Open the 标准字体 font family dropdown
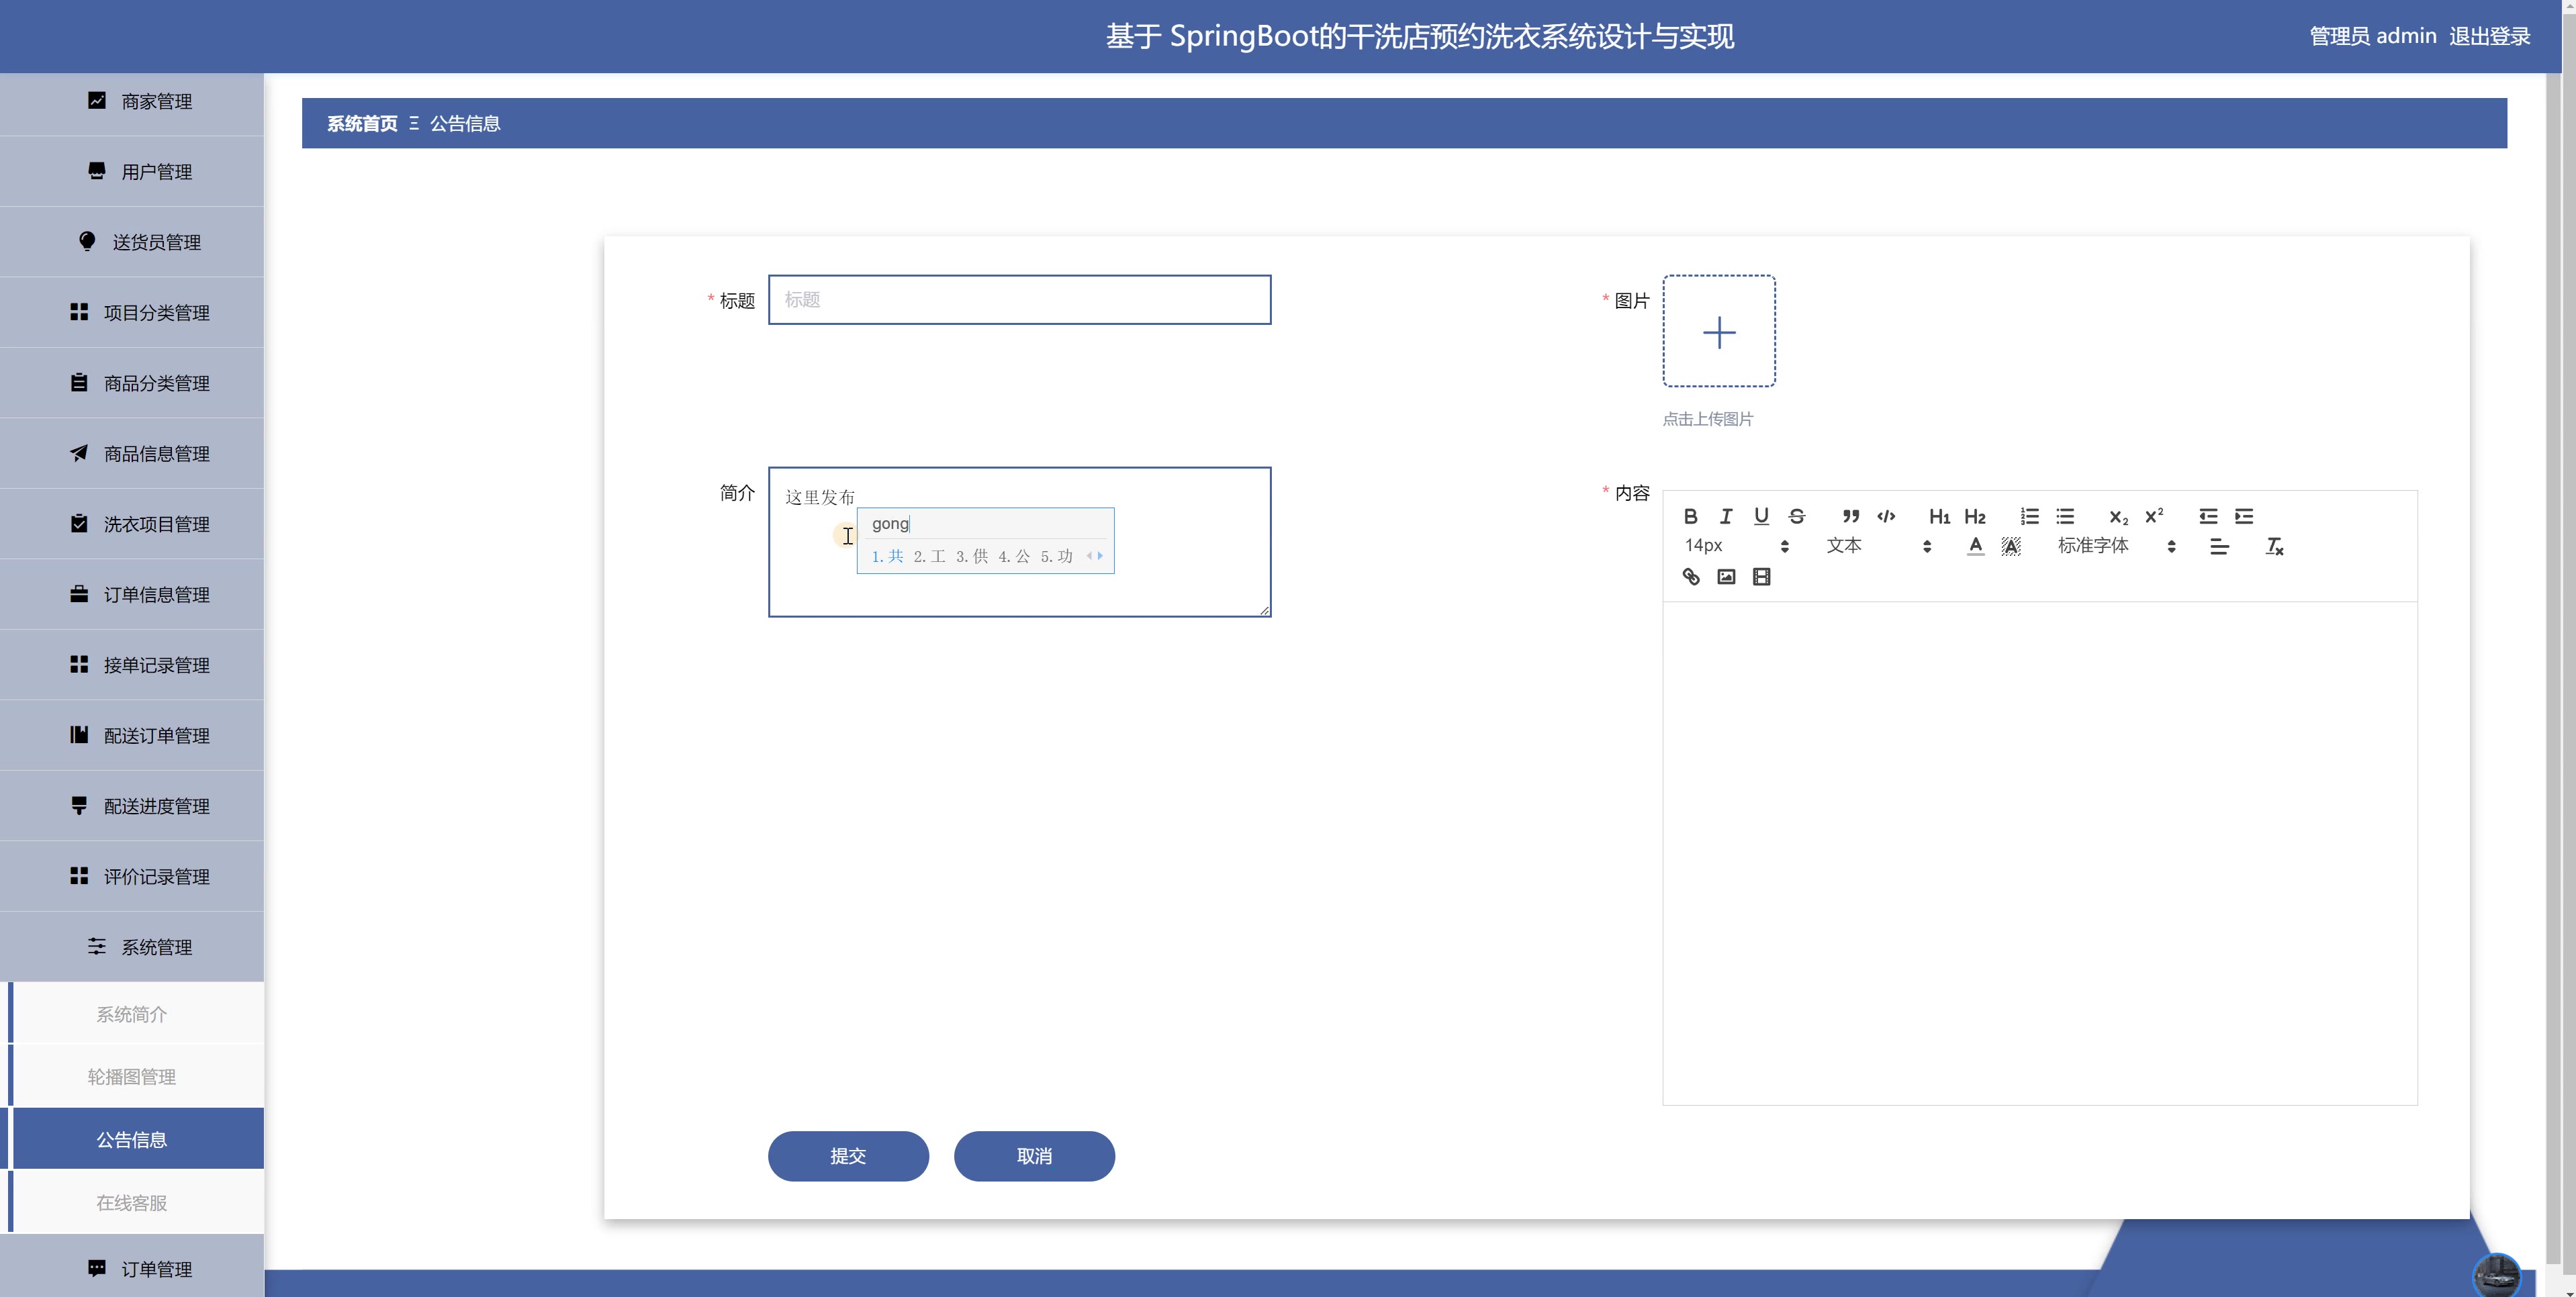2576x1297 pixels. point(2115,546)
